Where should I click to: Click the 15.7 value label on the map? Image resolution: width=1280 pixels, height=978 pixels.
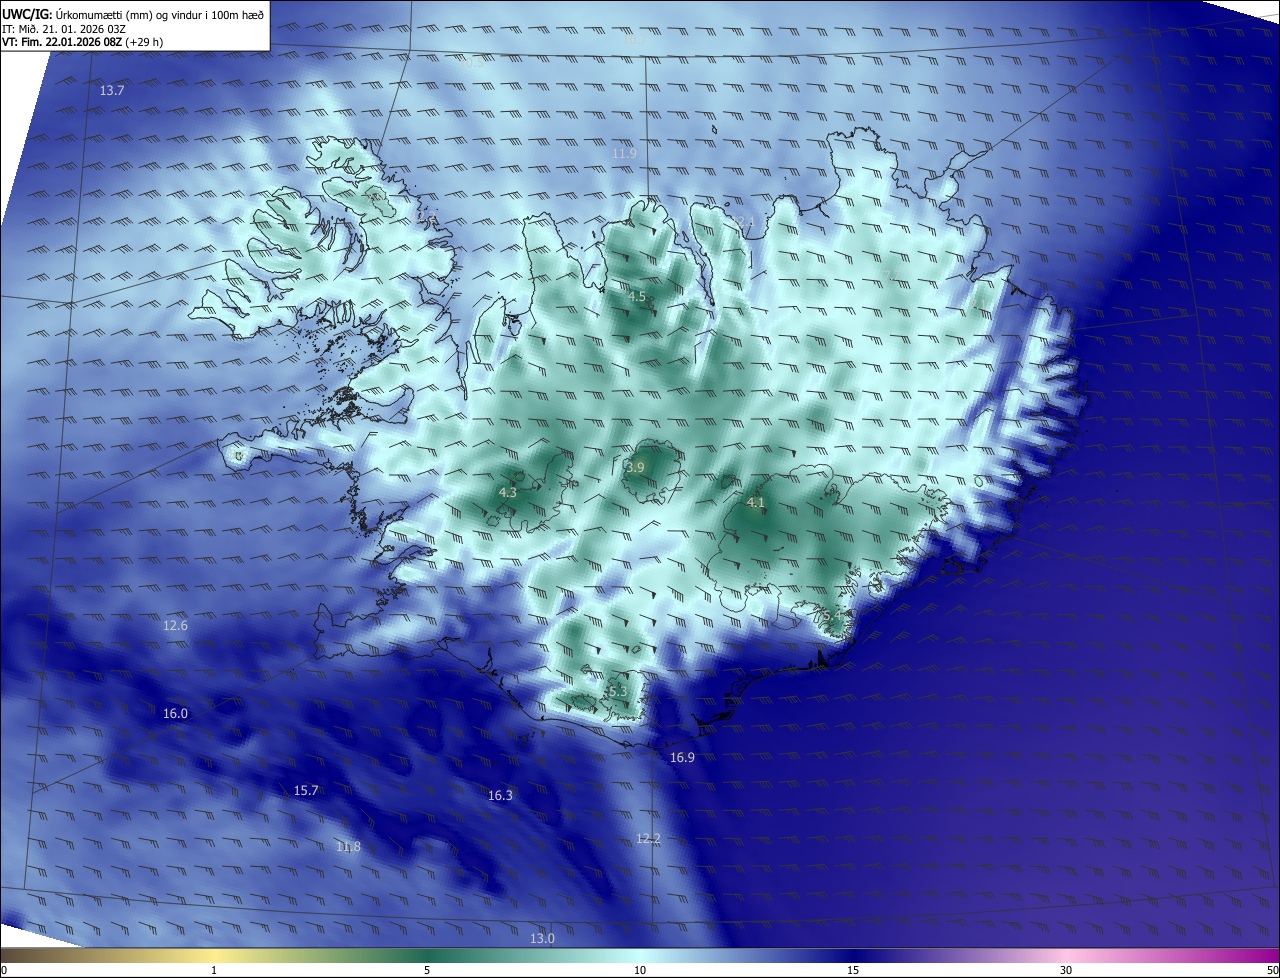306,790
